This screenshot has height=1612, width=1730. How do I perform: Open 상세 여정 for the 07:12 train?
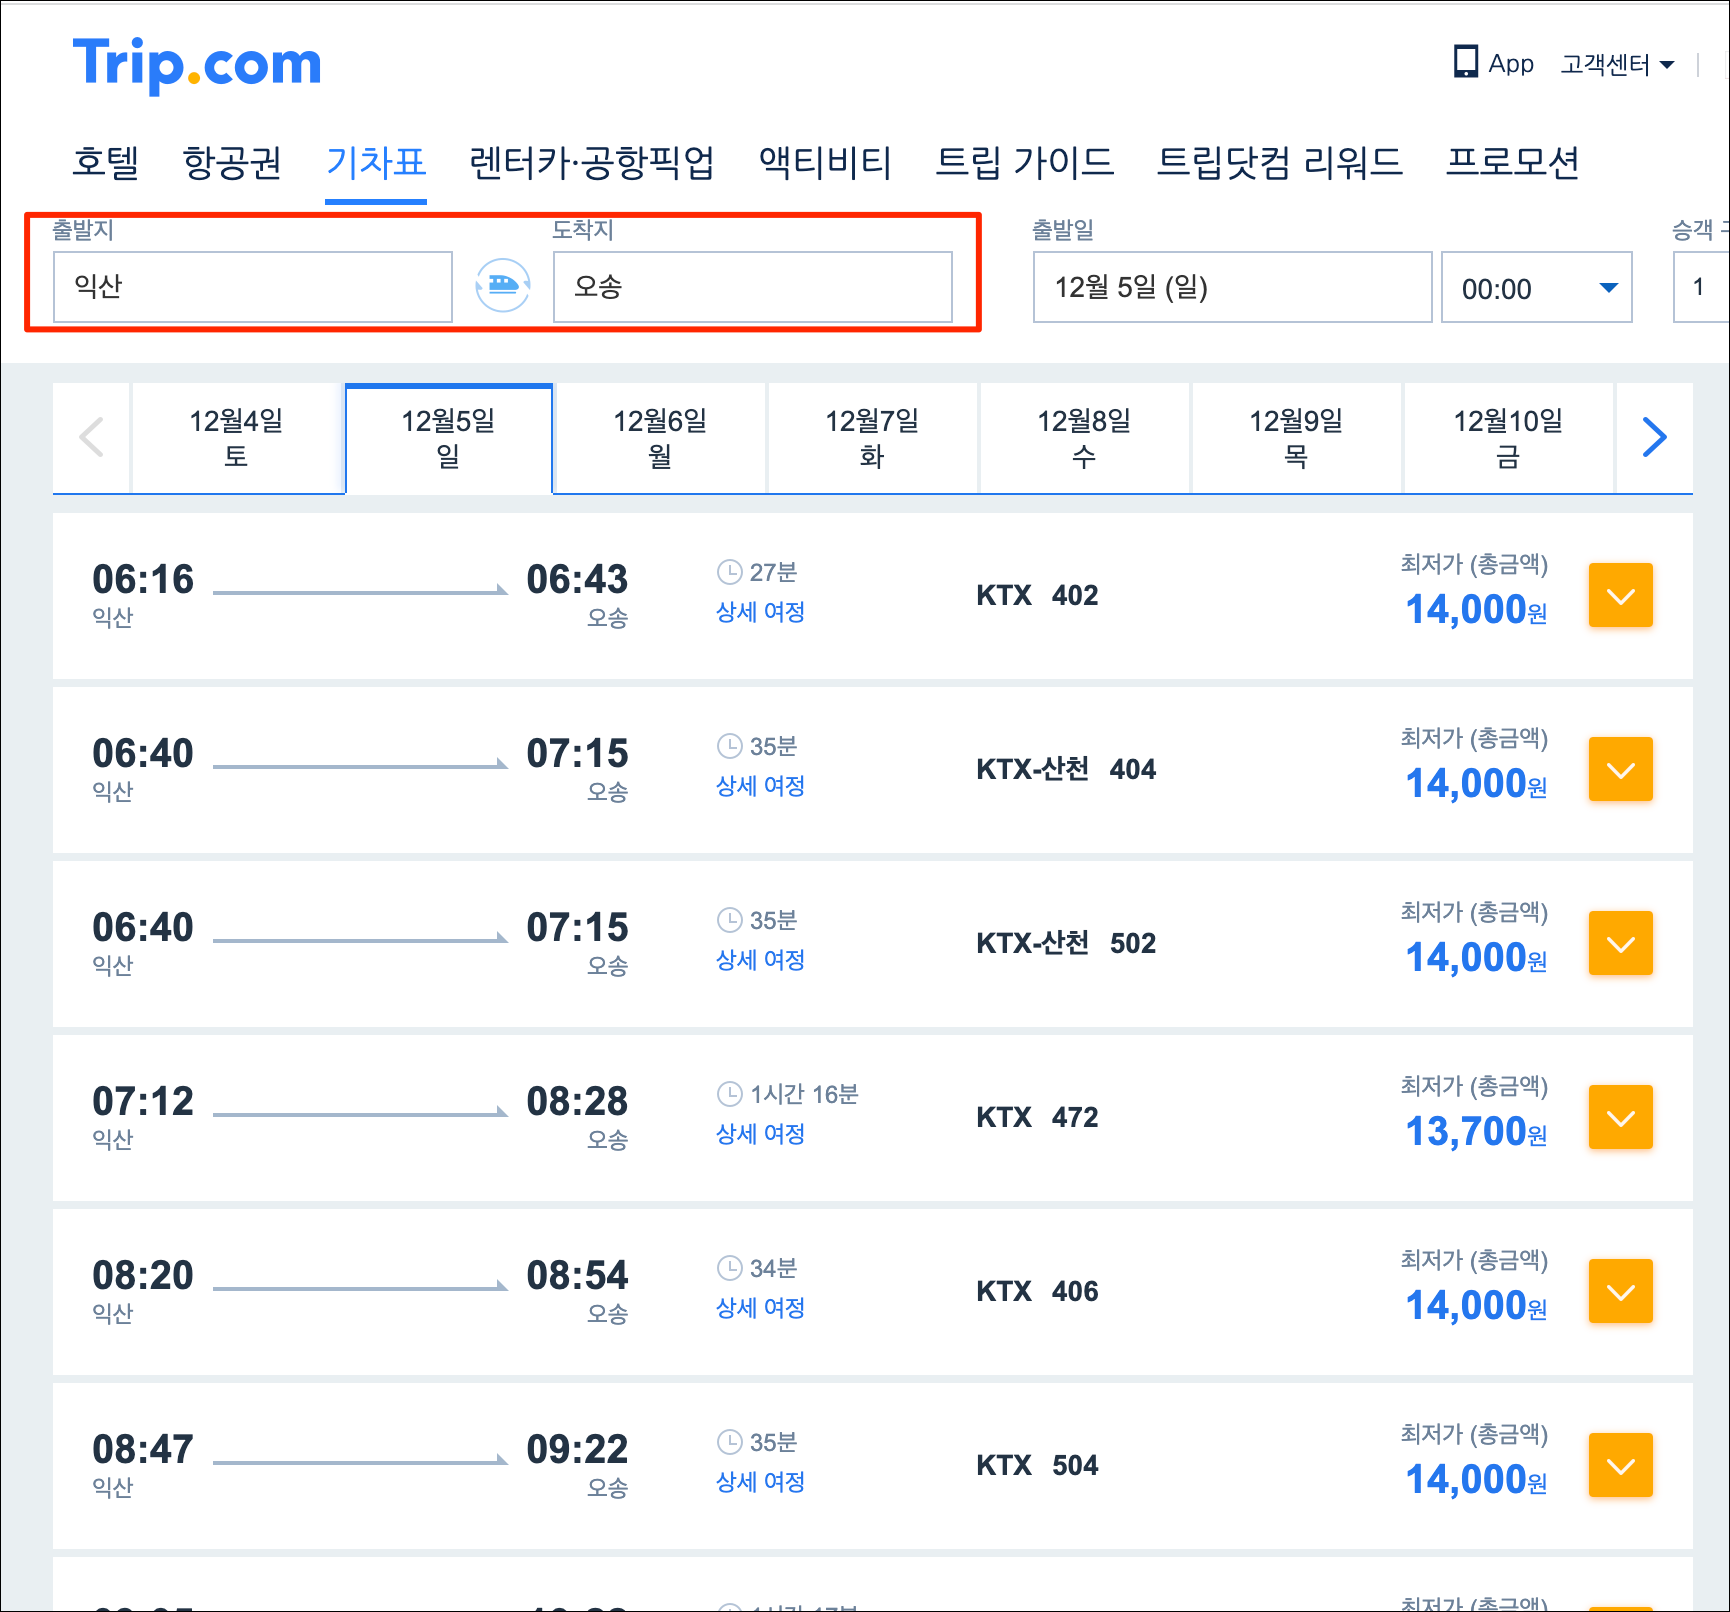click(x=761, y=1134)
